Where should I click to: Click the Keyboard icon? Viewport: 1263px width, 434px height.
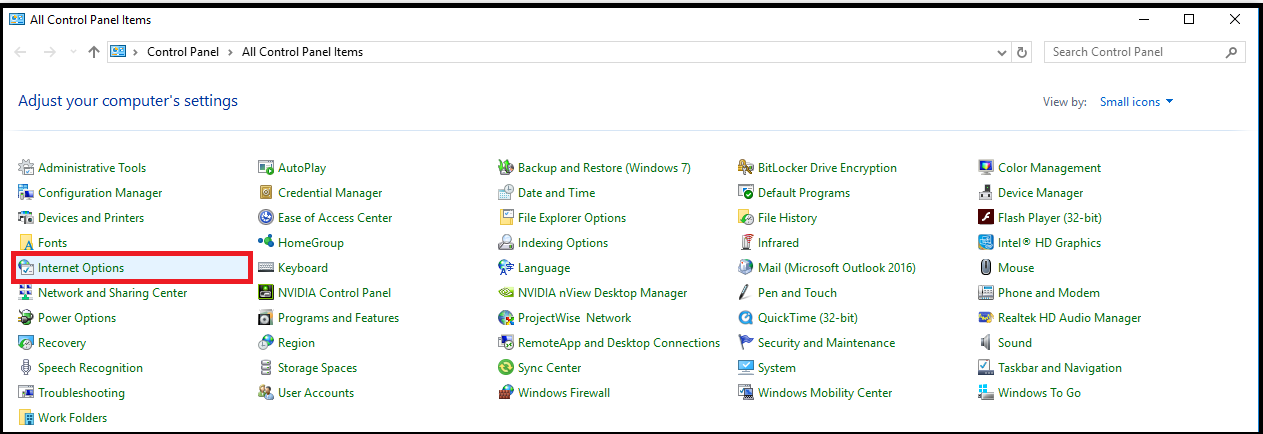pos(266,268)
